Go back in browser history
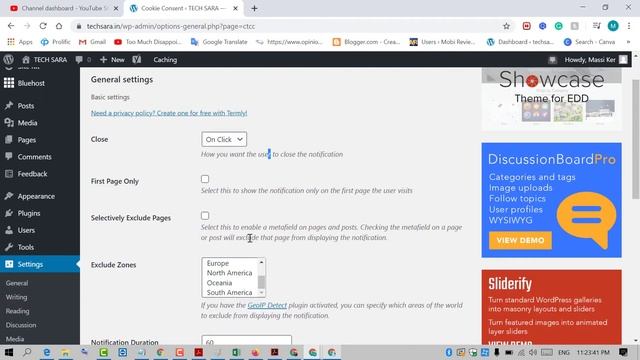 point(11,26)
